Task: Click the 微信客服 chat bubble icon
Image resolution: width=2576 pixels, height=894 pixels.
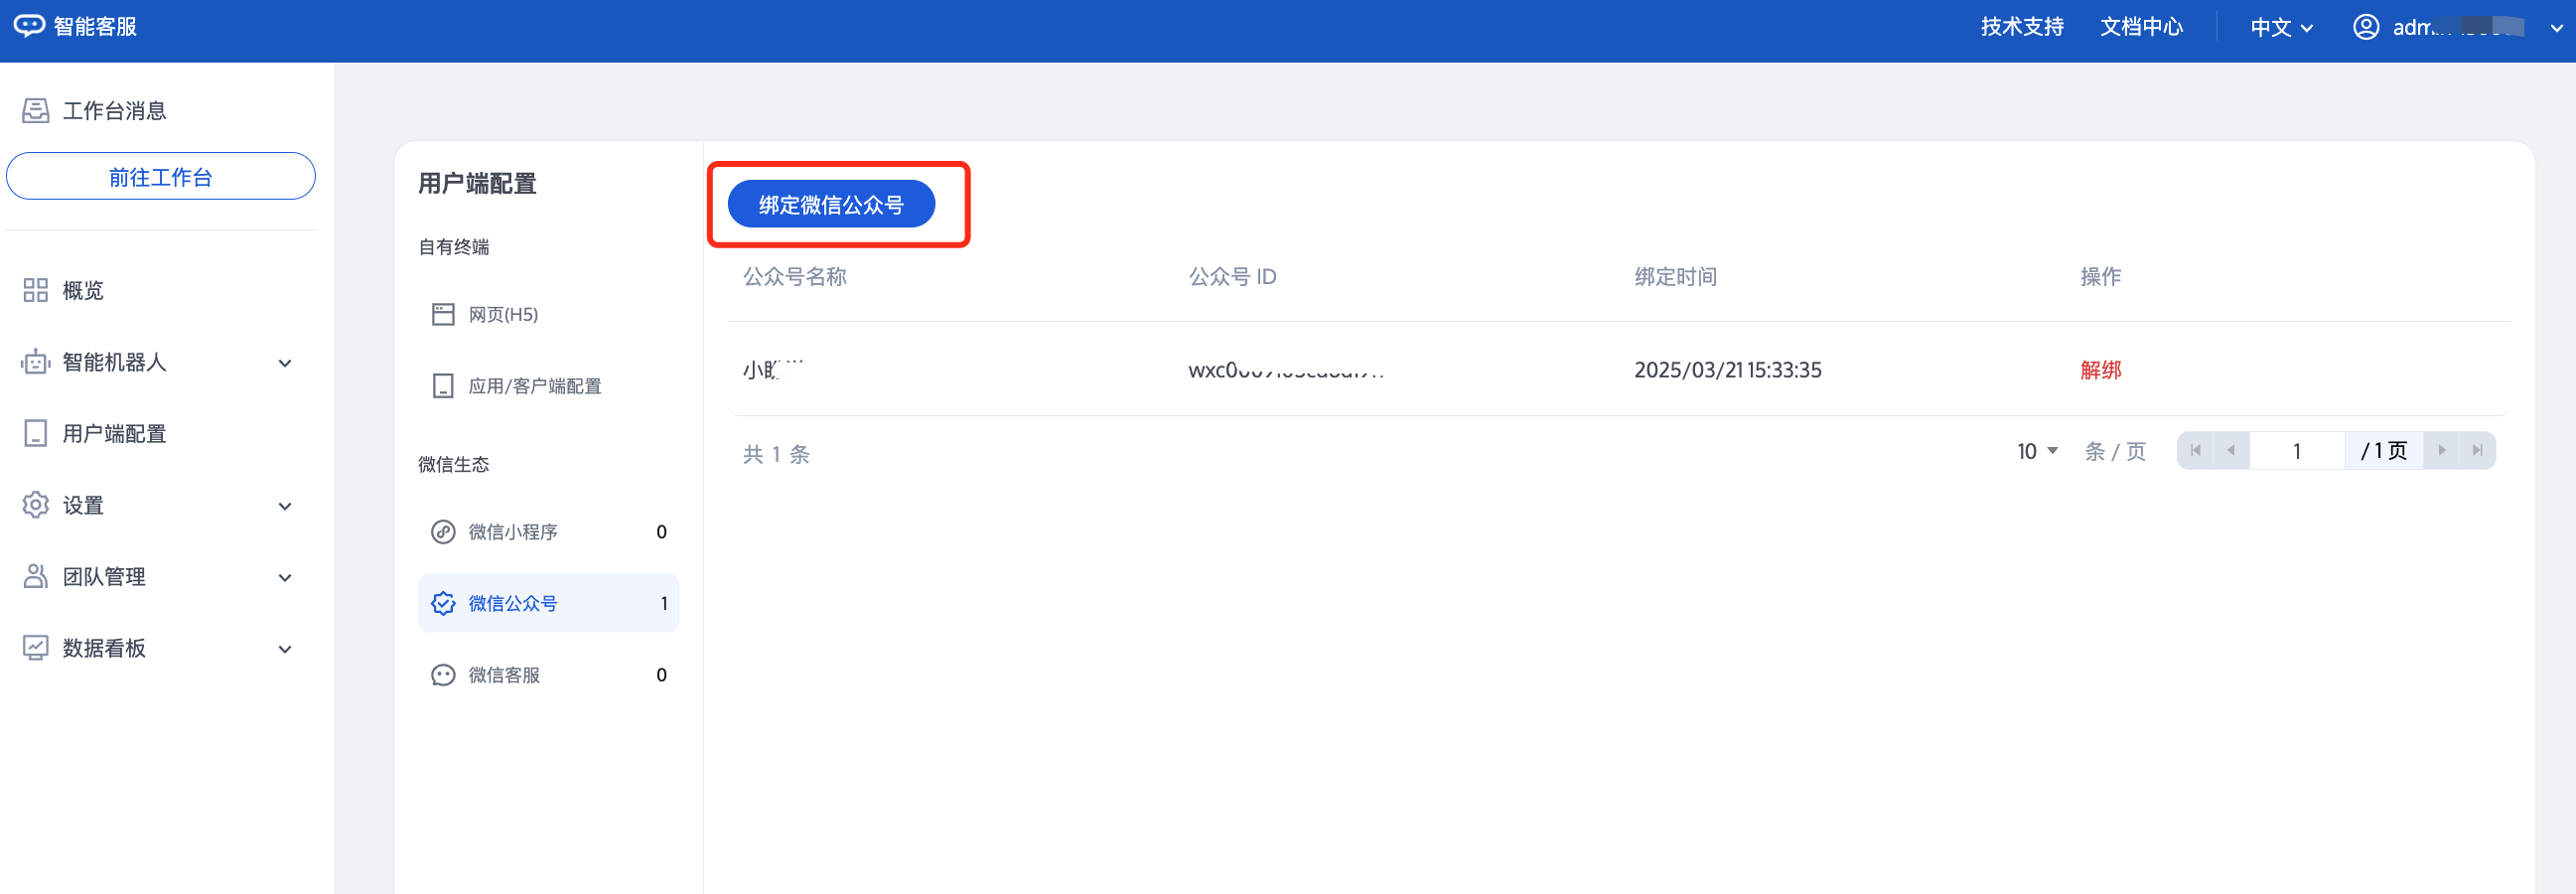Action: (443, 675)
